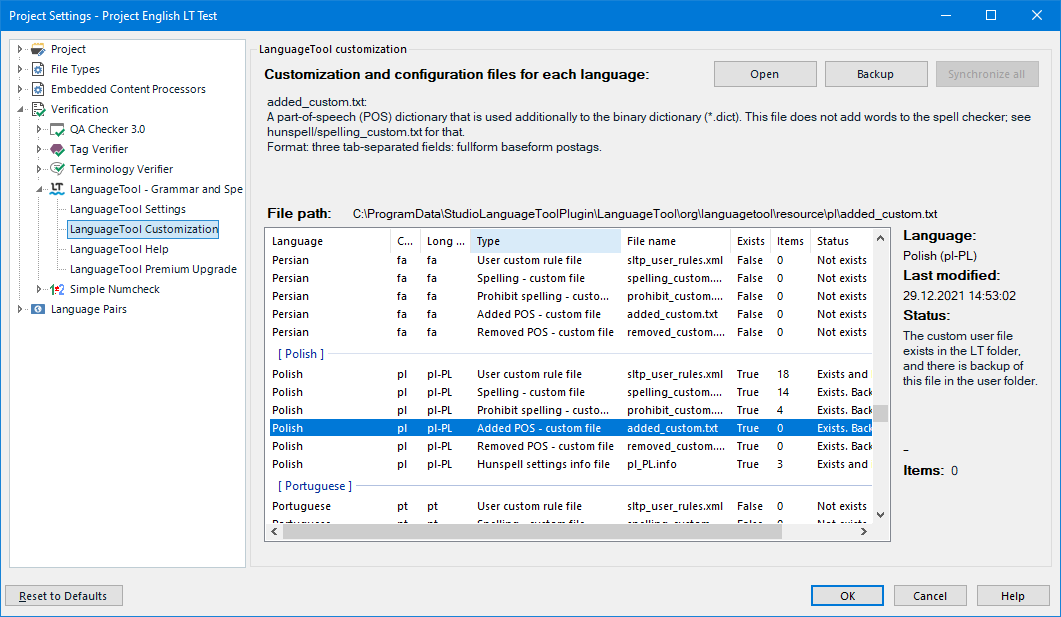
Task: Click Reset to Defaults button
Action: pyautogui.click(x=64, y=596)
